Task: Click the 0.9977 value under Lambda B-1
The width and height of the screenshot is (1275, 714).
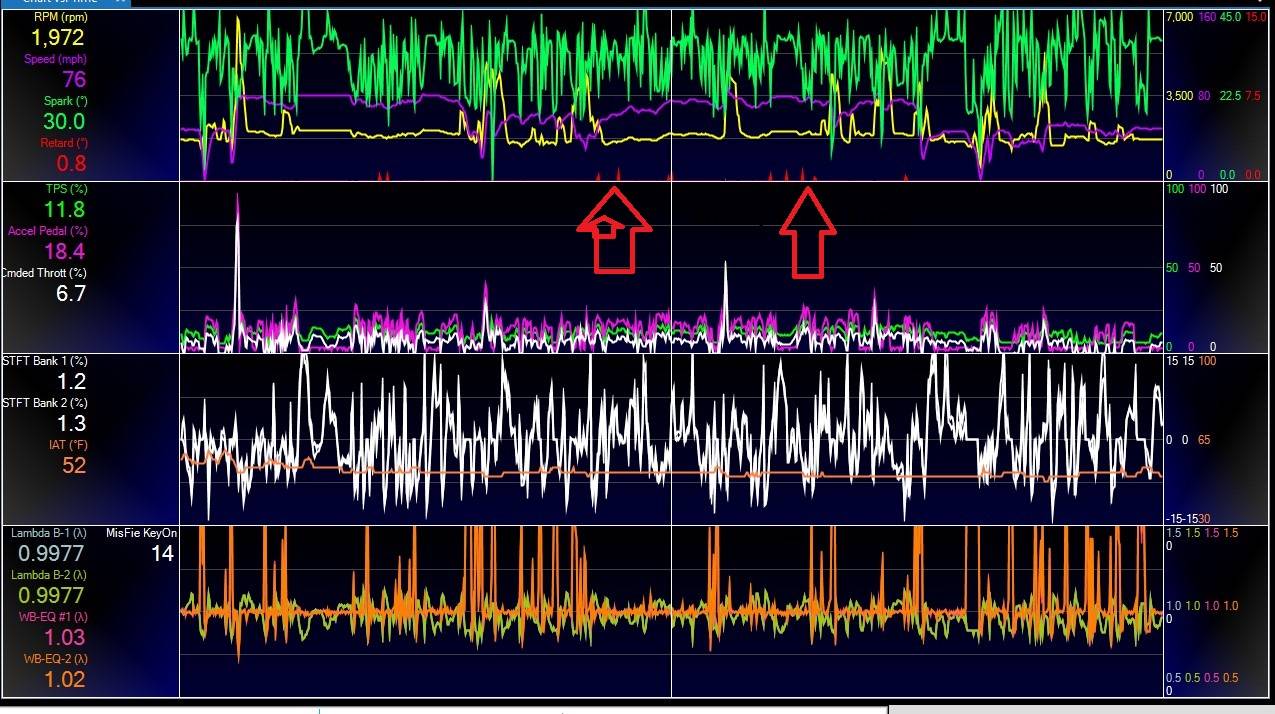Action: click(x=52, y=554)
